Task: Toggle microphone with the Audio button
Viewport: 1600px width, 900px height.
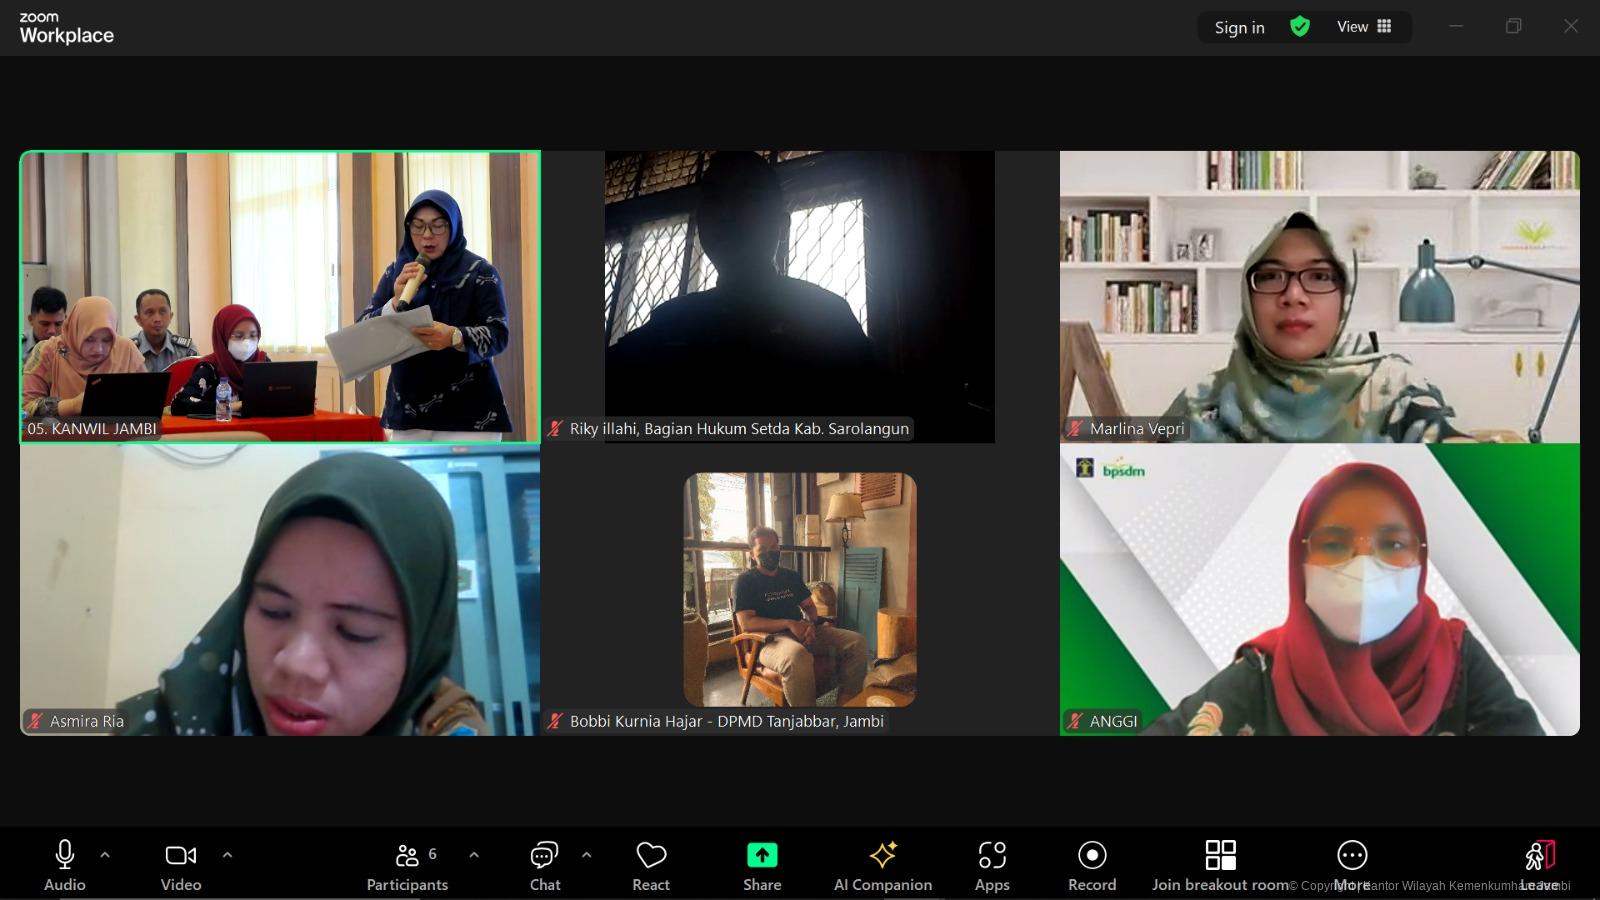Action: tap(65, 865)
